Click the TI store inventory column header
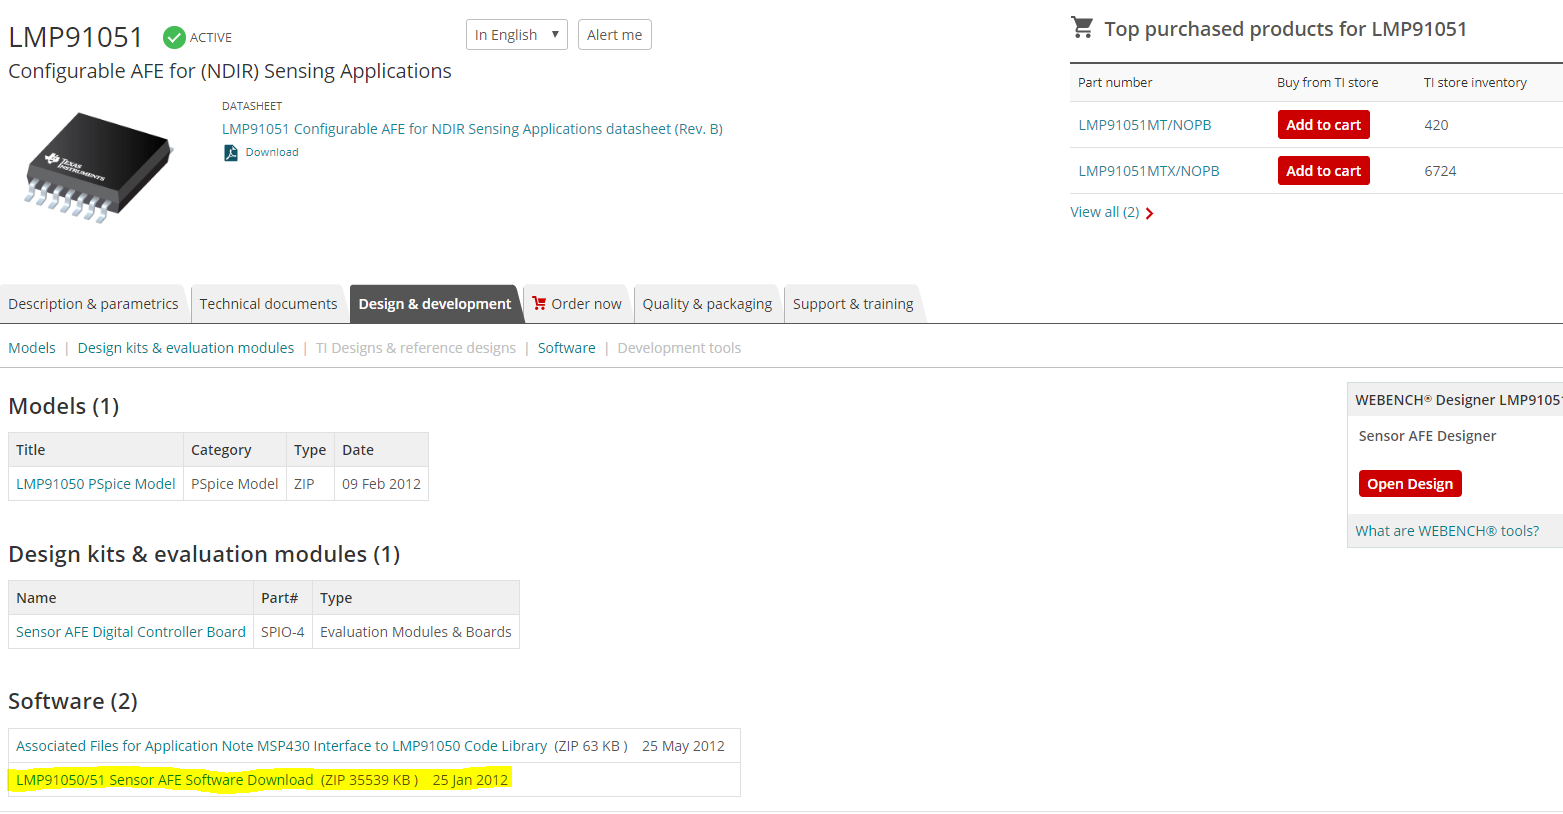The height and width of the screenshot is (814, 1563). point(1475,83)
